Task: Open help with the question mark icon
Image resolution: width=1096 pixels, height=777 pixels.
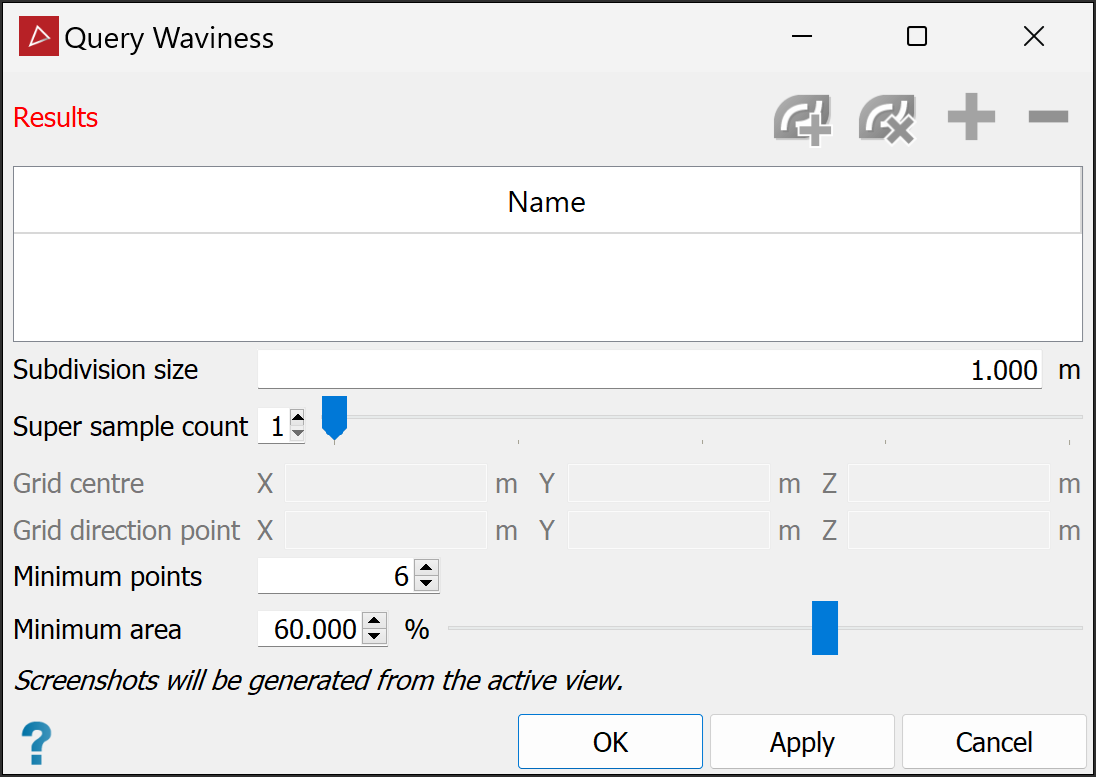Action: click(x=36, y=743)
